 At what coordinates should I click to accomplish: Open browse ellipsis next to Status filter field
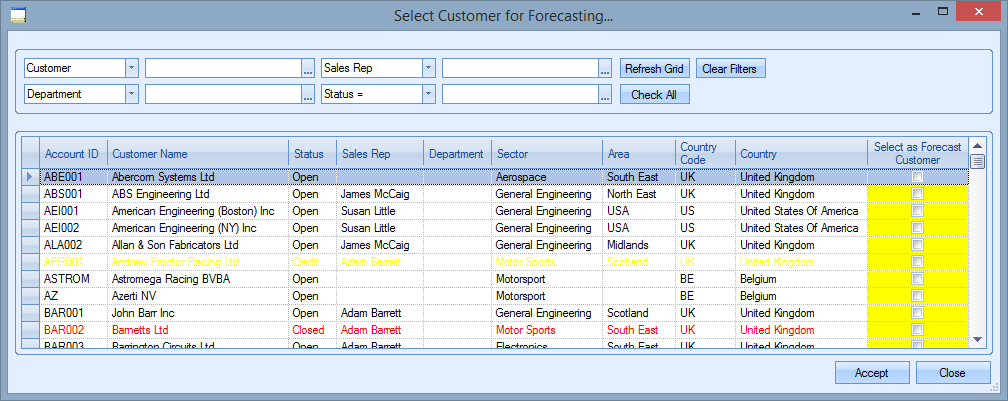(x=605, y=95)
